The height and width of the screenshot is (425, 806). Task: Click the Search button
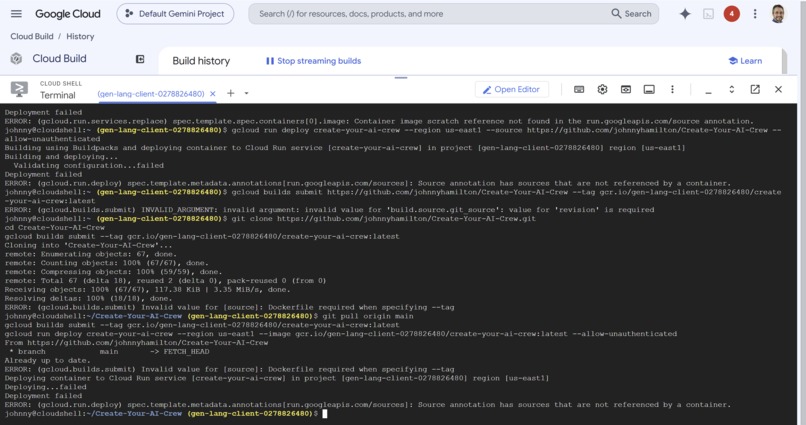click(631, 14)
